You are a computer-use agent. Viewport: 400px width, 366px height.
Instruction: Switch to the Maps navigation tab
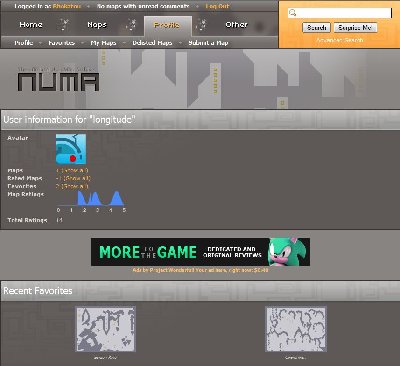[x=97, y=25]
